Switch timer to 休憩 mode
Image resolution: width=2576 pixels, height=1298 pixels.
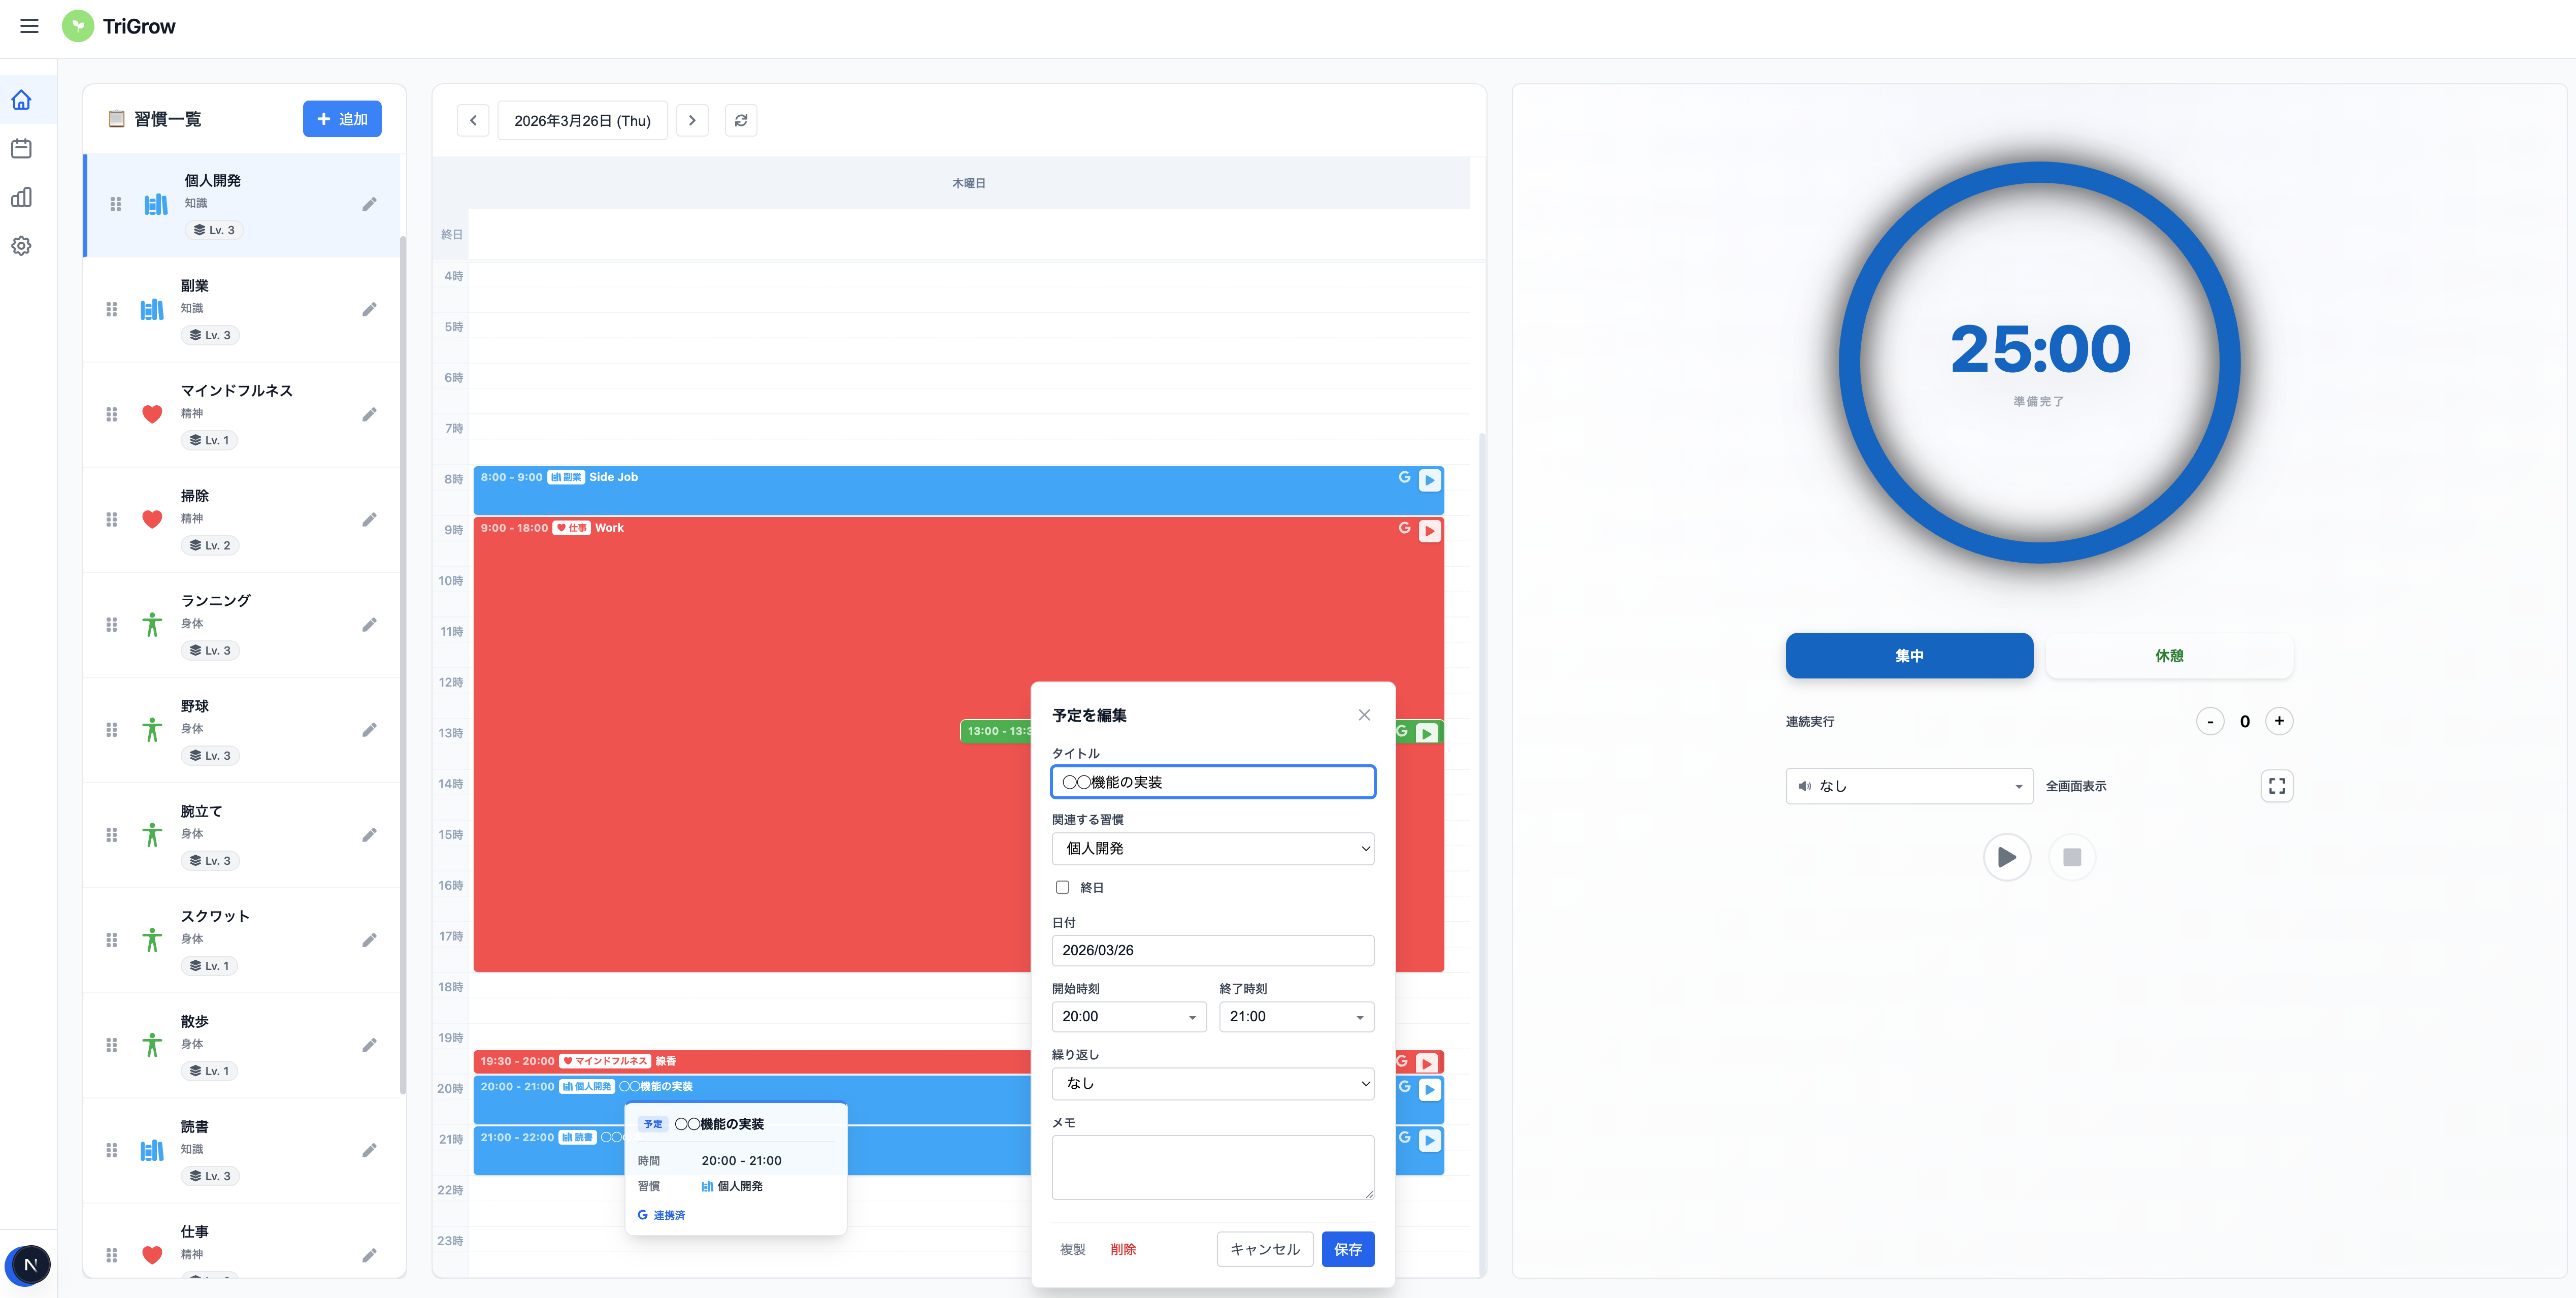(2168, 656)
